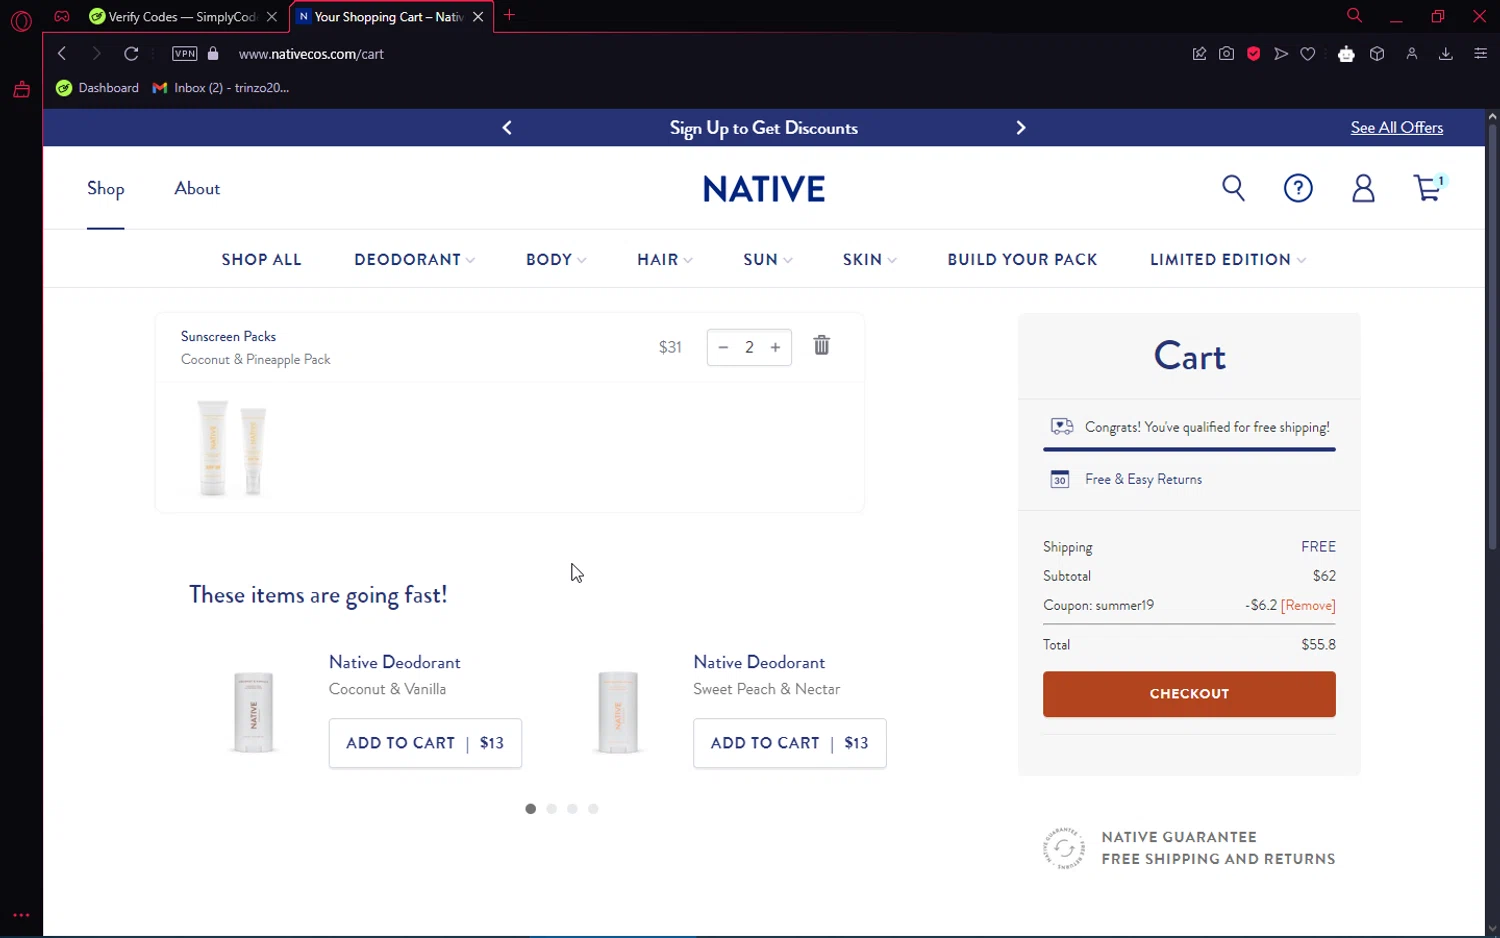The width and height of the screenshot is (1500, 938).
Task: Increase Sunscreen Packs quantity with plus
Action: tap(775, 347)
